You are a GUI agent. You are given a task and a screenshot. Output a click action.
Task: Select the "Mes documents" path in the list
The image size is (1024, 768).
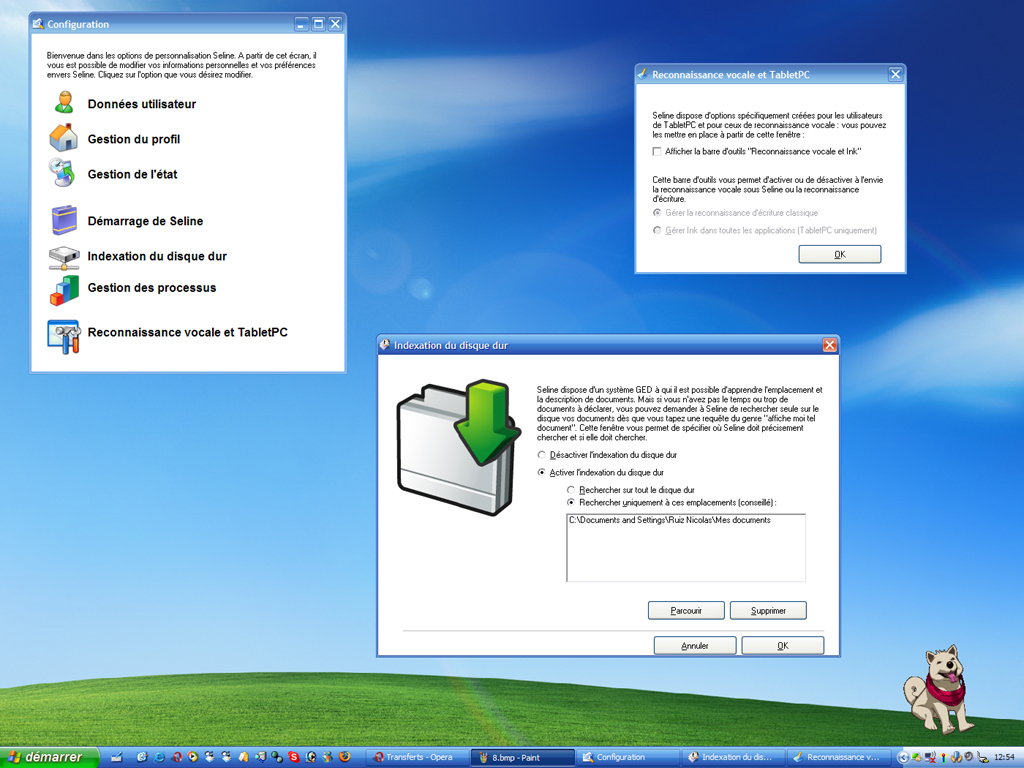tap(669, 520)
